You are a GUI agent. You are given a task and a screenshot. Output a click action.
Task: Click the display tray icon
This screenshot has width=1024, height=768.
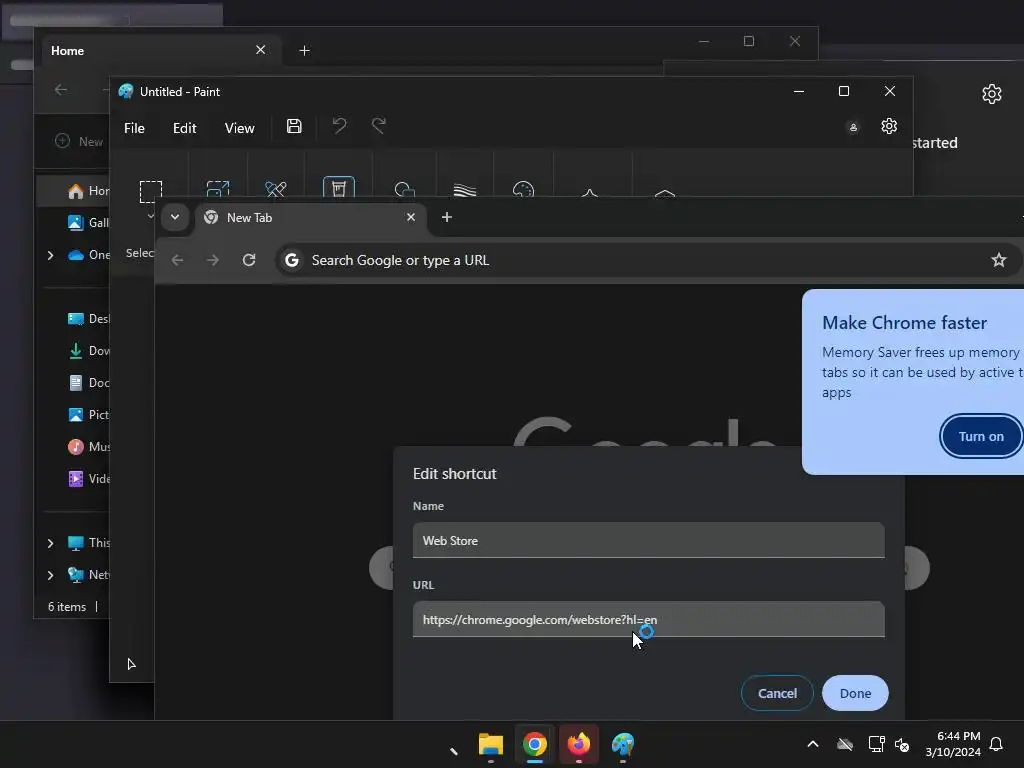(876, 744)
